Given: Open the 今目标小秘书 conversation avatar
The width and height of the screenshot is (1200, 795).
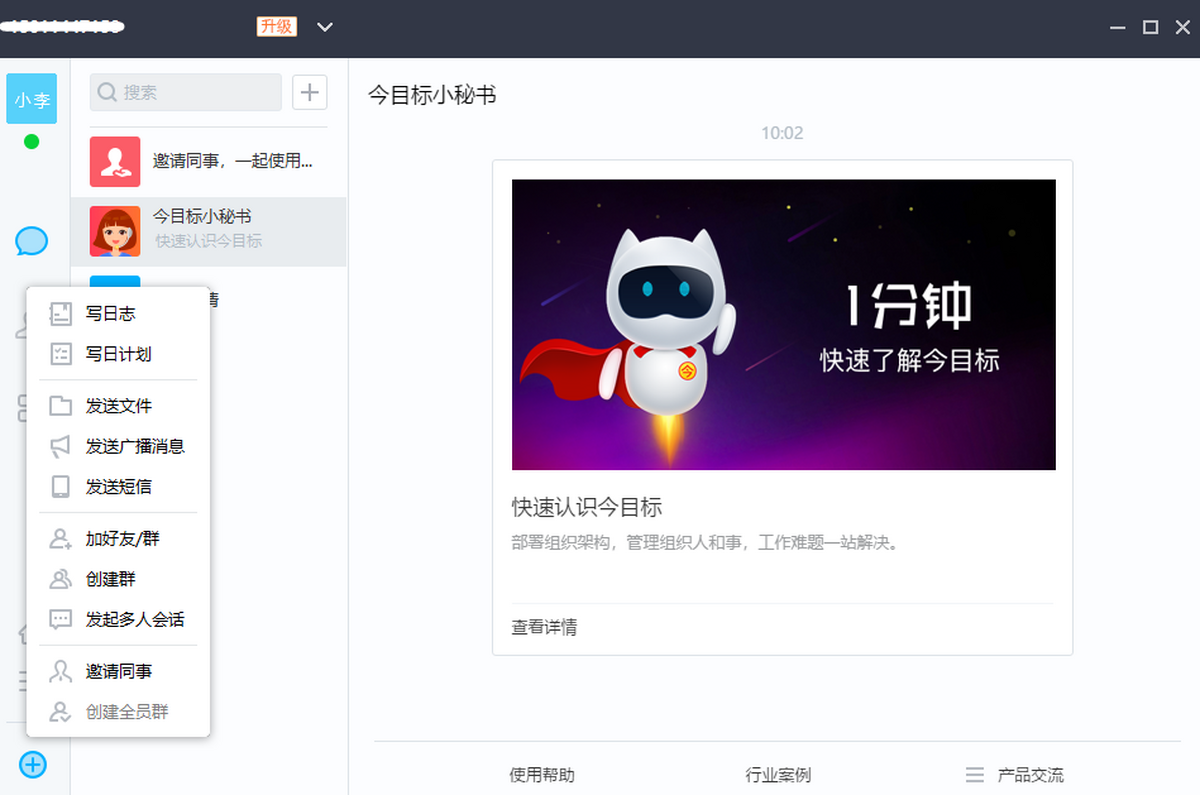Looking at the screenshot, I should 115,231.
